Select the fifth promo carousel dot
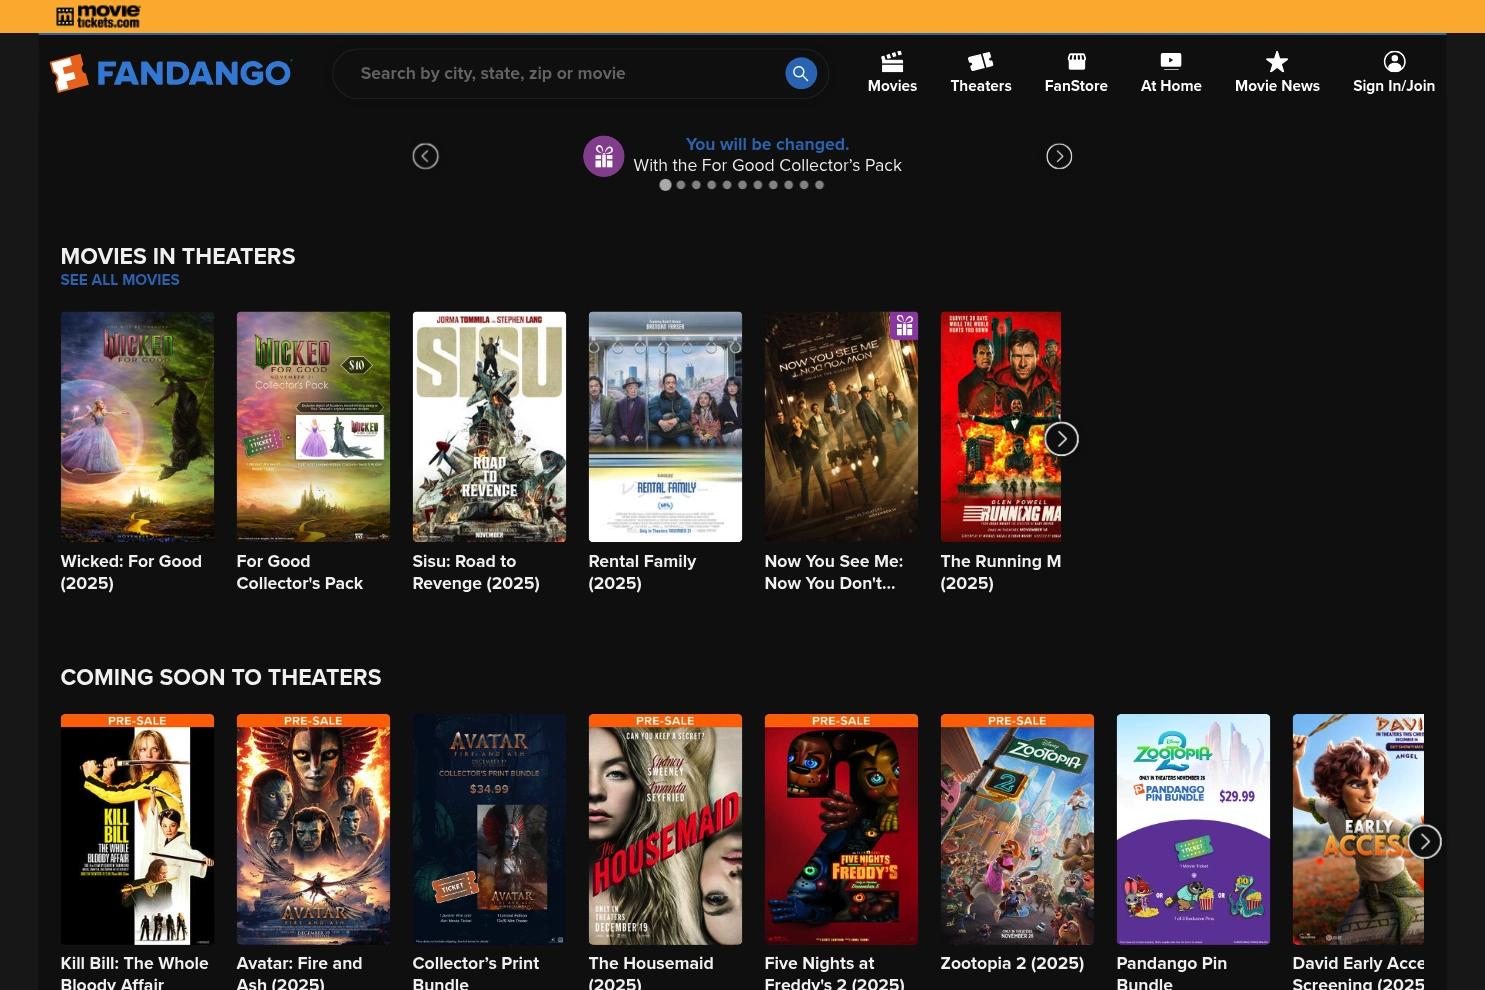 (x=727, y=185)
